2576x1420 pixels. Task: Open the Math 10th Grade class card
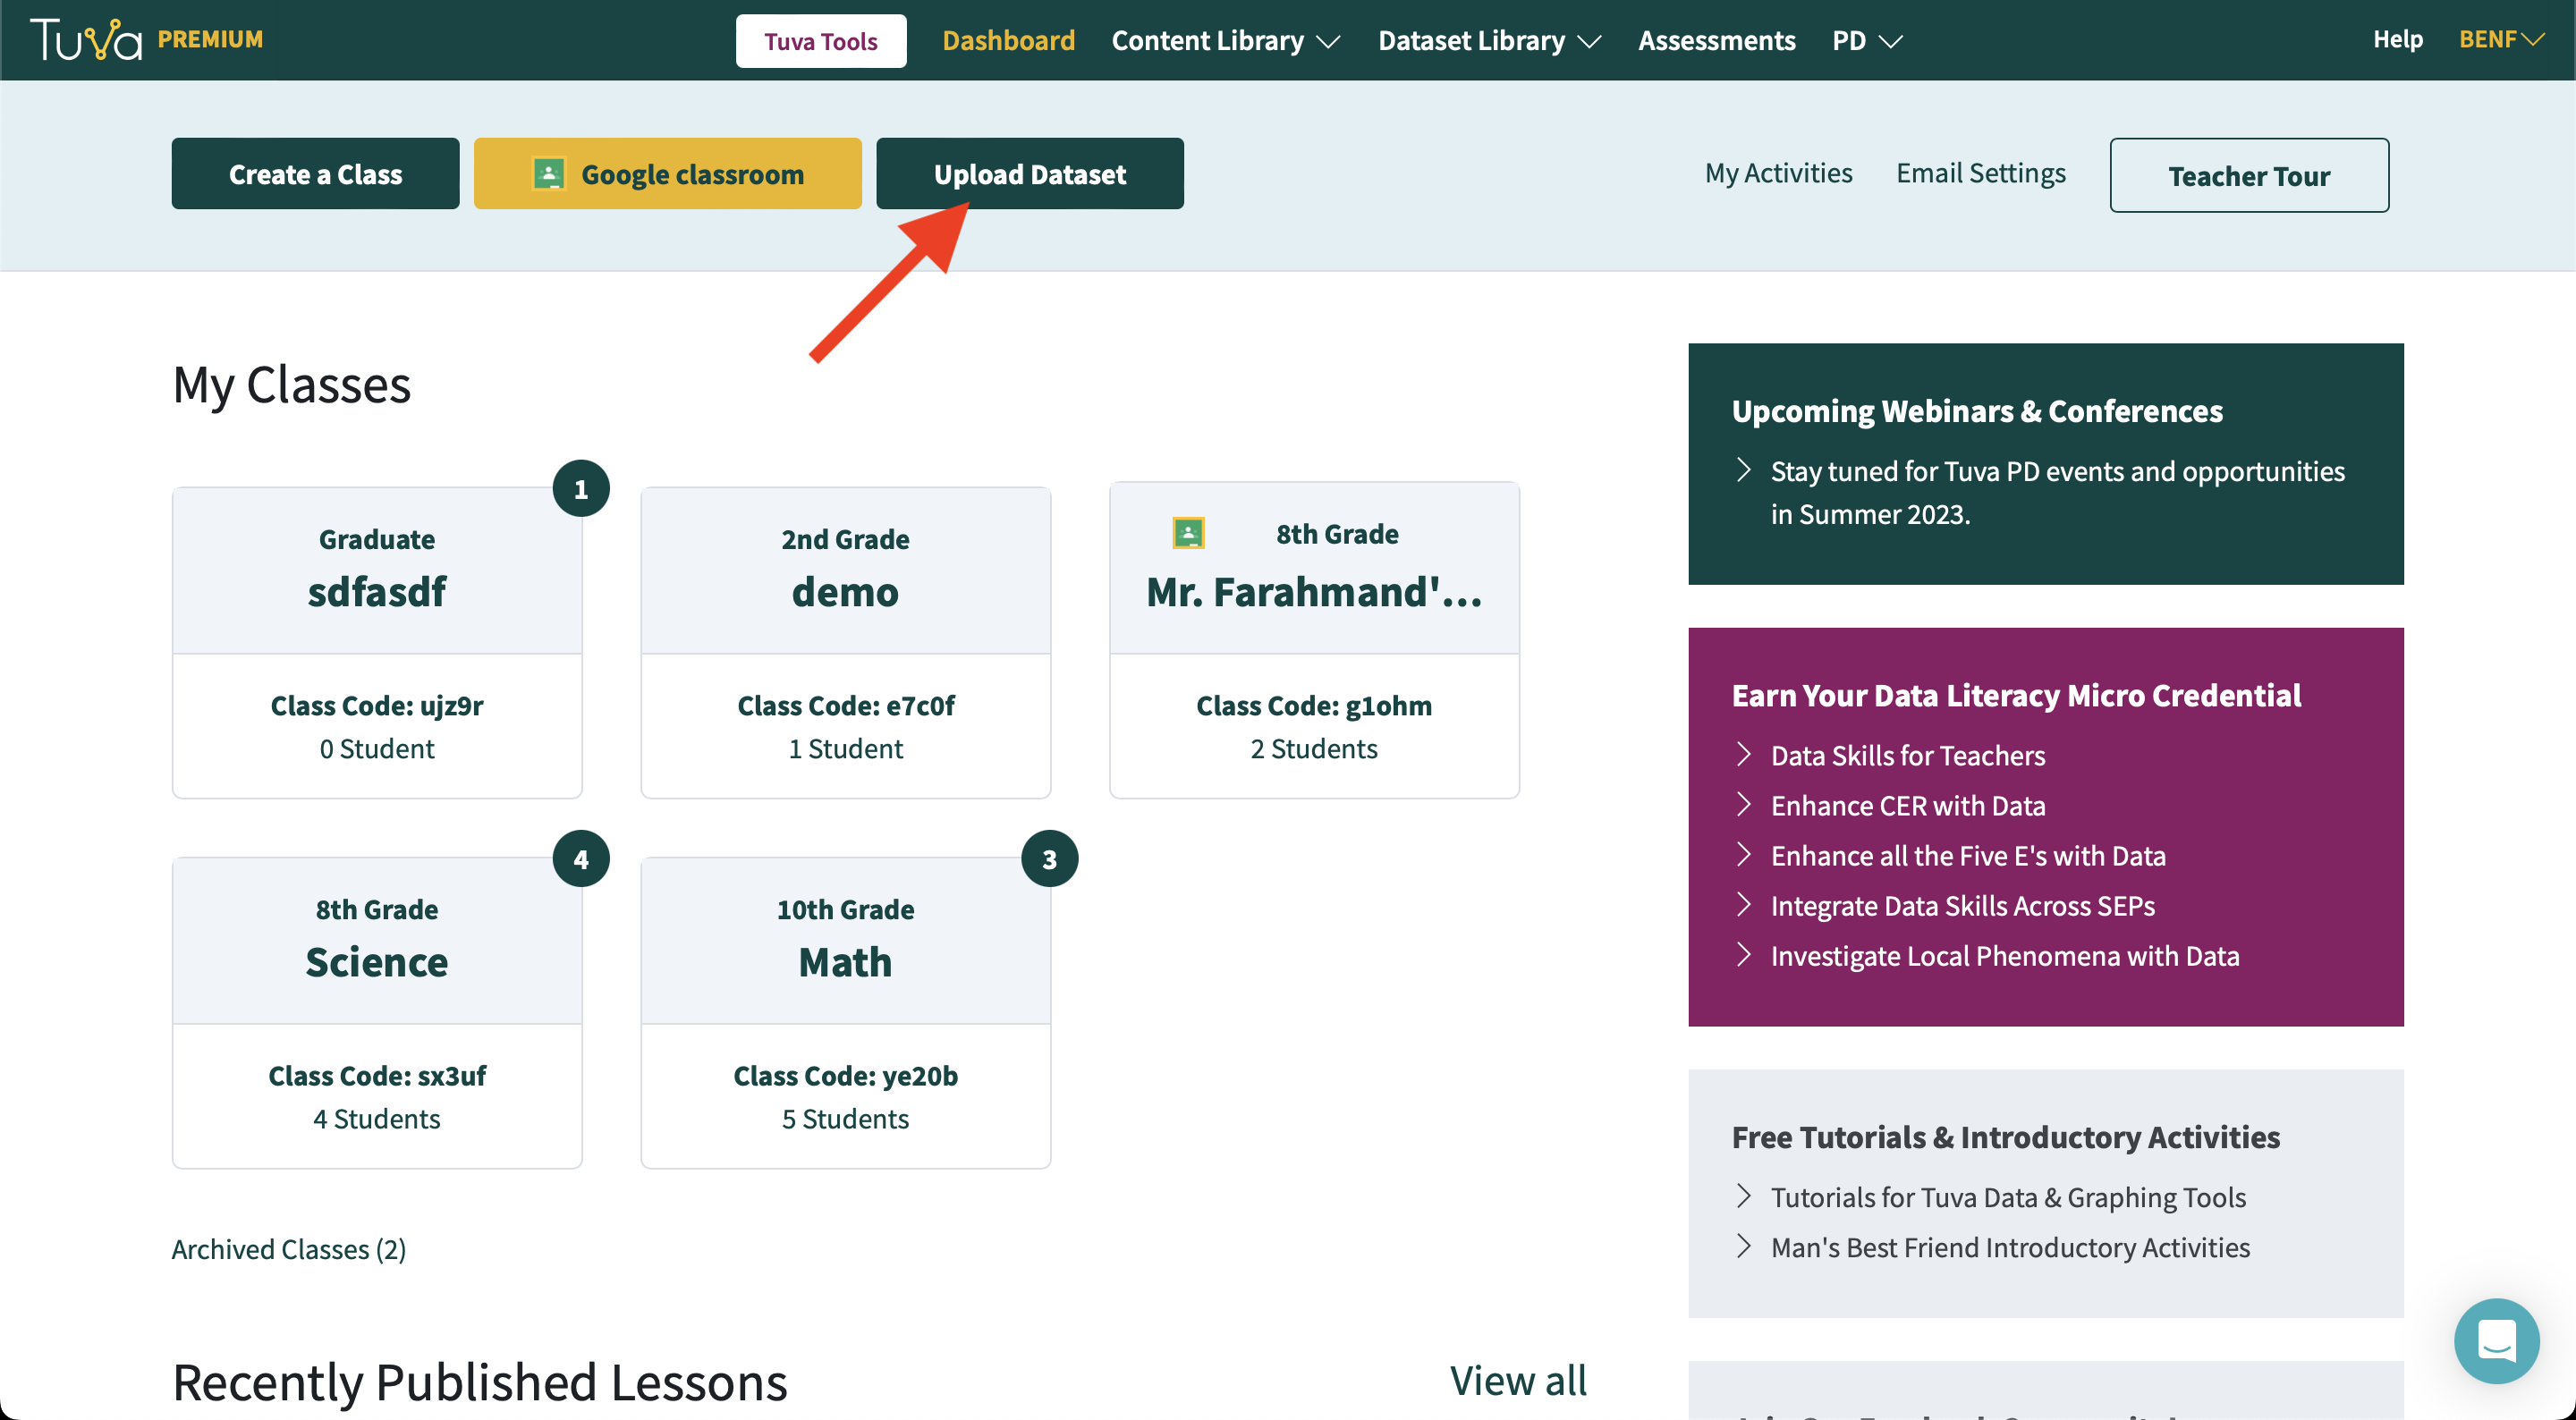point(845,1012)
